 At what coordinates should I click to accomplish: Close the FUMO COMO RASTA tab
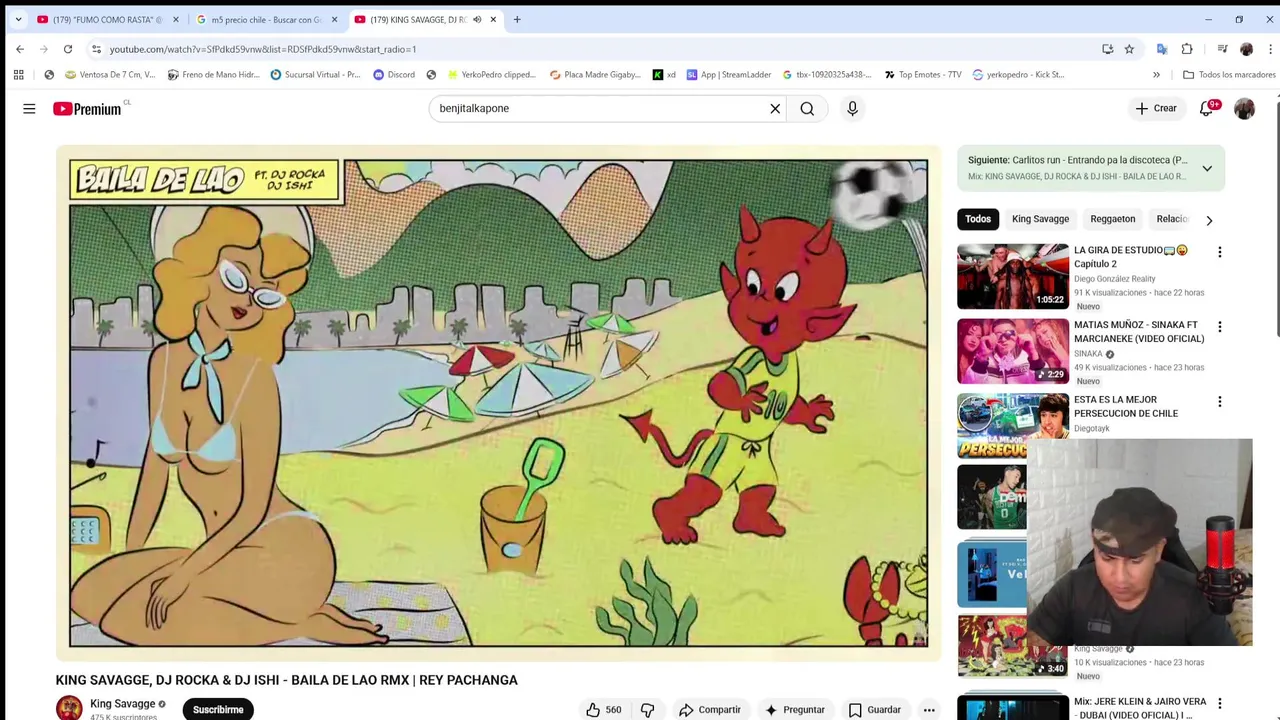coord(175,20)
